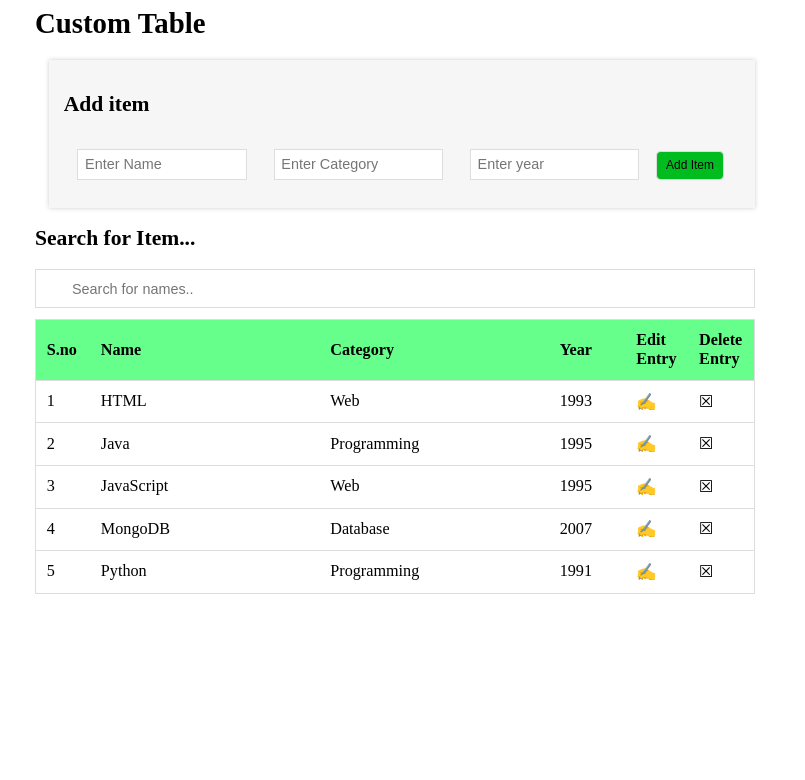The width and height of the screenshot is (805, 780).
Task: Click the Enter Category input
Action: 358,165
